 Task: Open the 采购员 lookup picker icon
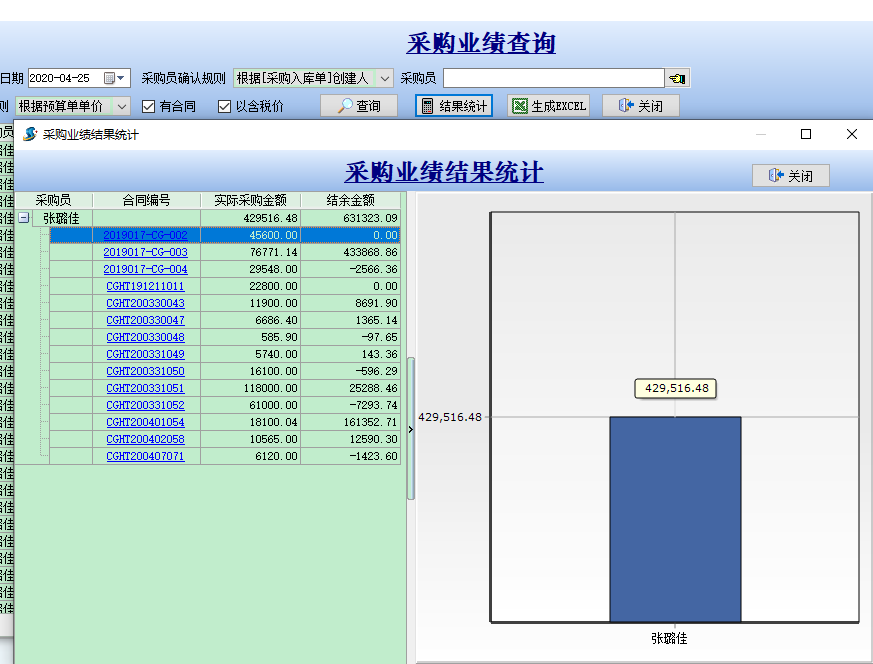click(678, 78)
